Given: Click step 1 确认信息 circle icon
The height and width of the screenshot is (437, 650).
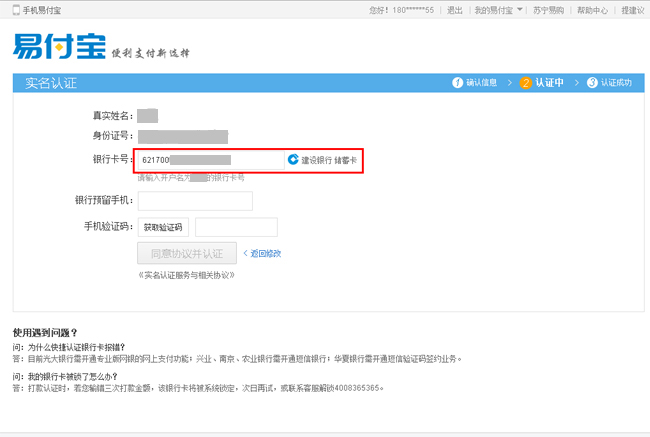Looking at the screenshot, I should pyautogui.click(x=457, y=83).
